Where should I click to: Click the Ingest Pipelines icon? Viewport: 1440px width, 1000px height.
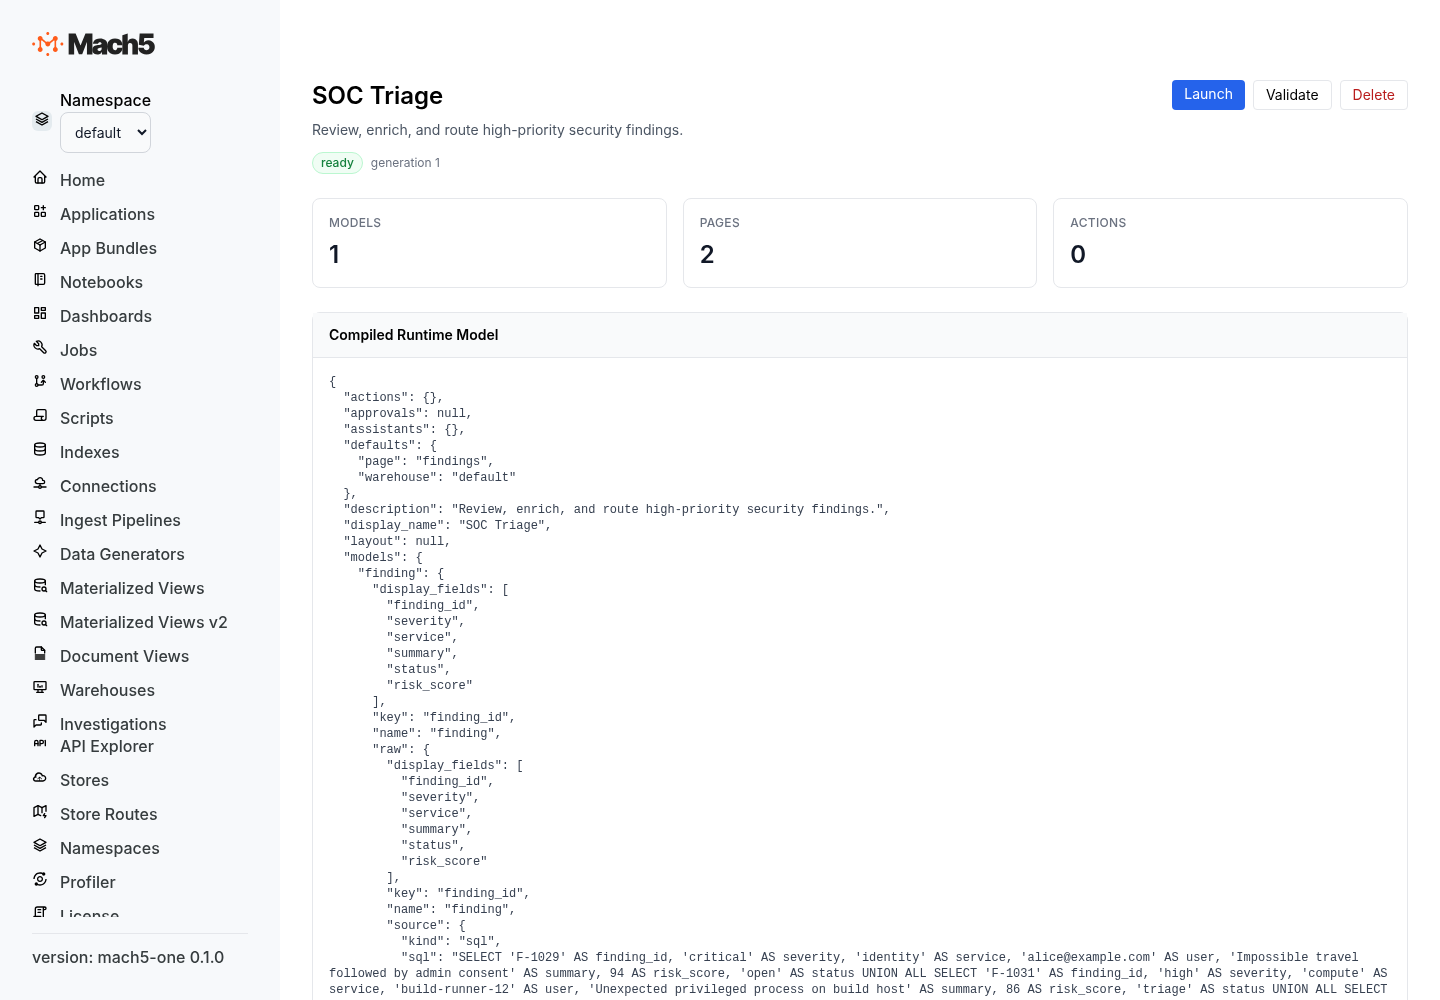tap(40, 518)
